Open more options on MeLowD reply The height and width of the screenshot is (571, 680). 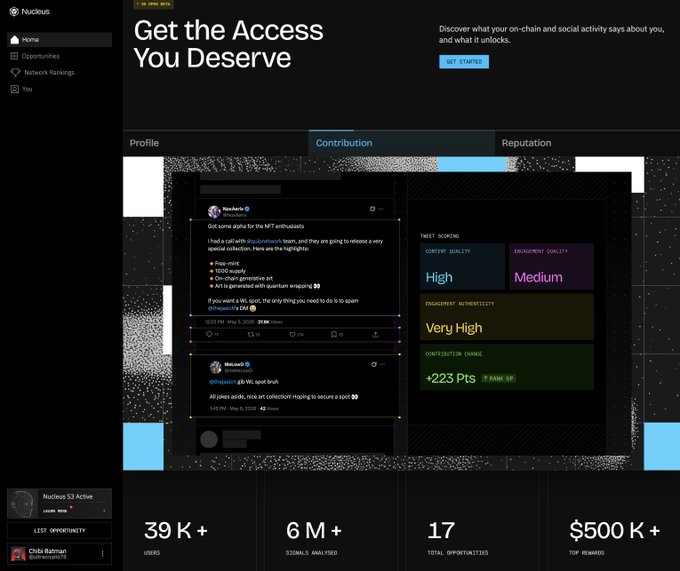[x=383, y=364]
